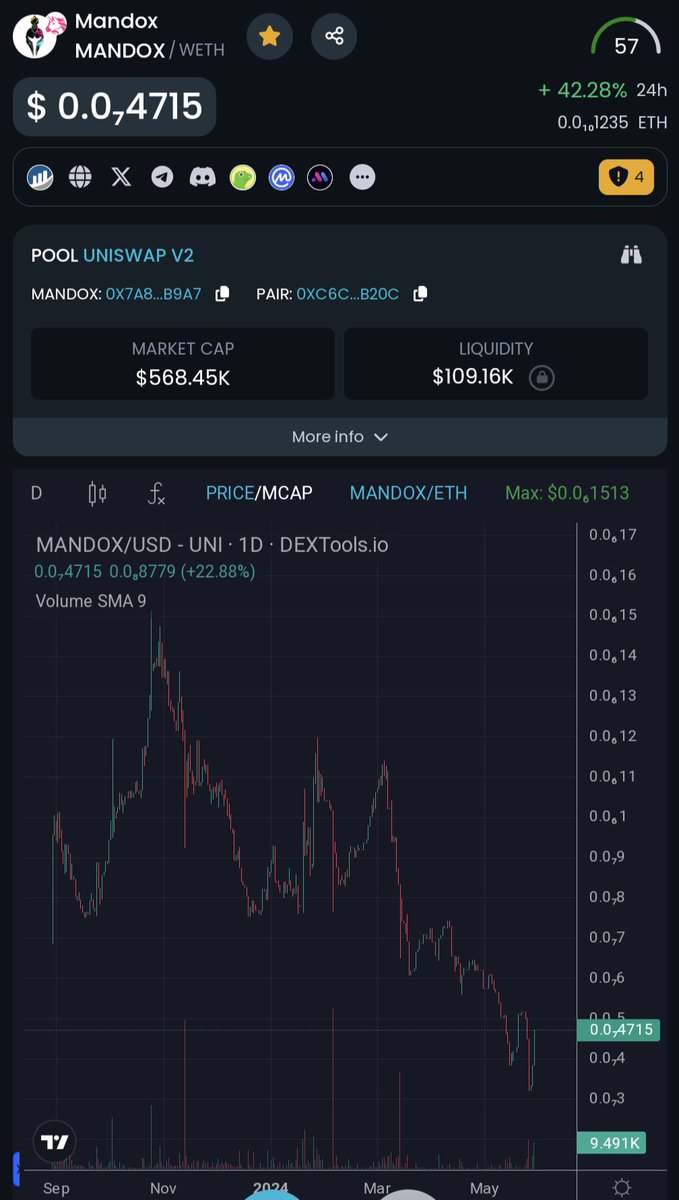Click the WETH pair label in header
This screenshot has height=1200, width=679.
(202, 49)
